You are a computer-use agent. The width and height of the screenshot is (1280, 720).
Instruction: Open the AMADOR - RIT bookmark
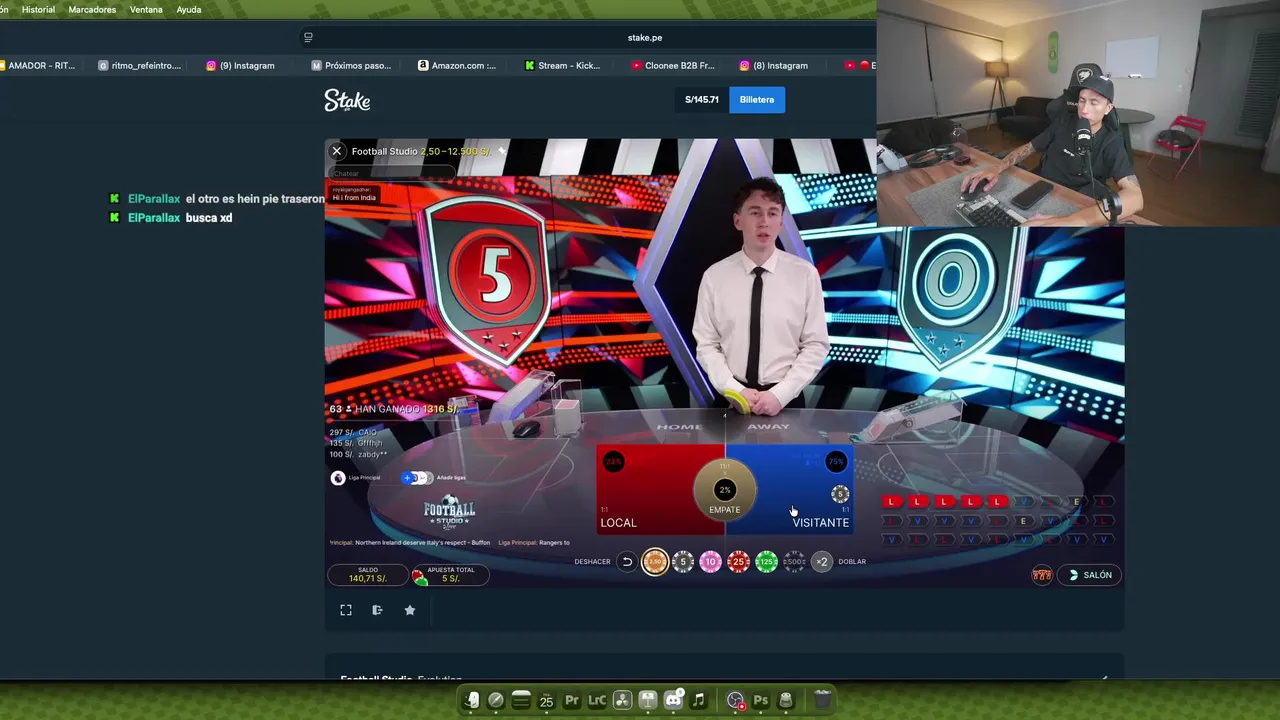coord(38,65)
